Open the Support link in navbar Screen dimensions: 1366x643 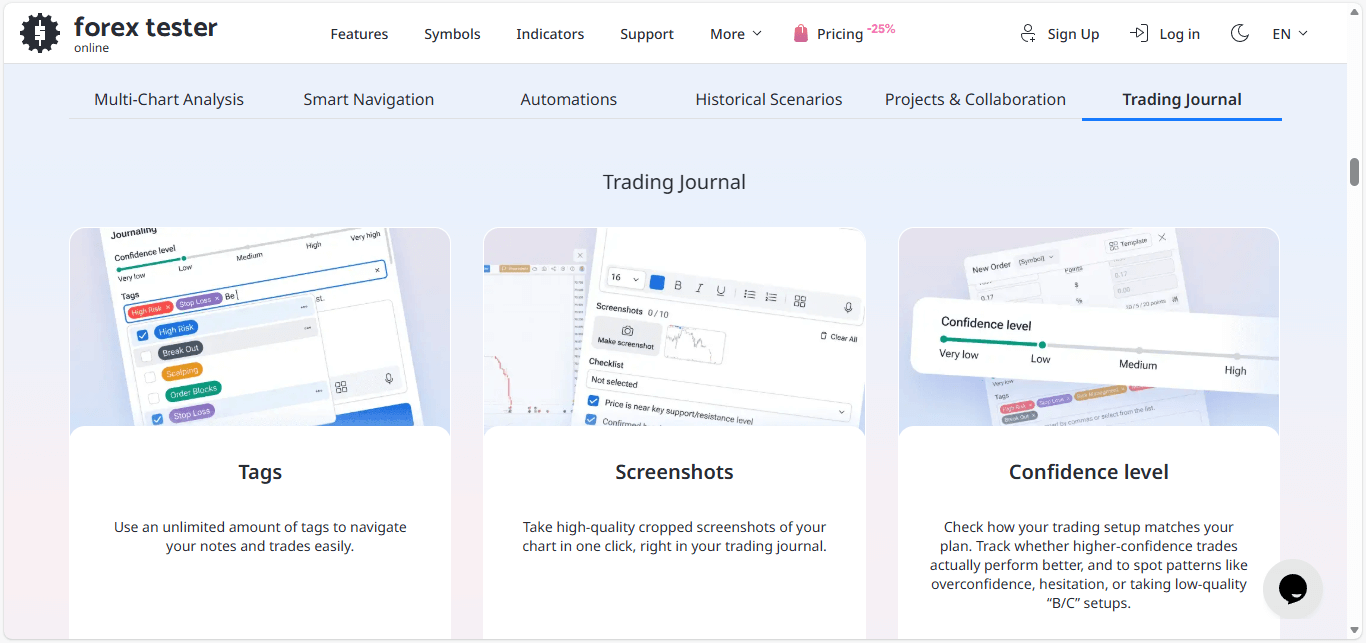[646, 34]
